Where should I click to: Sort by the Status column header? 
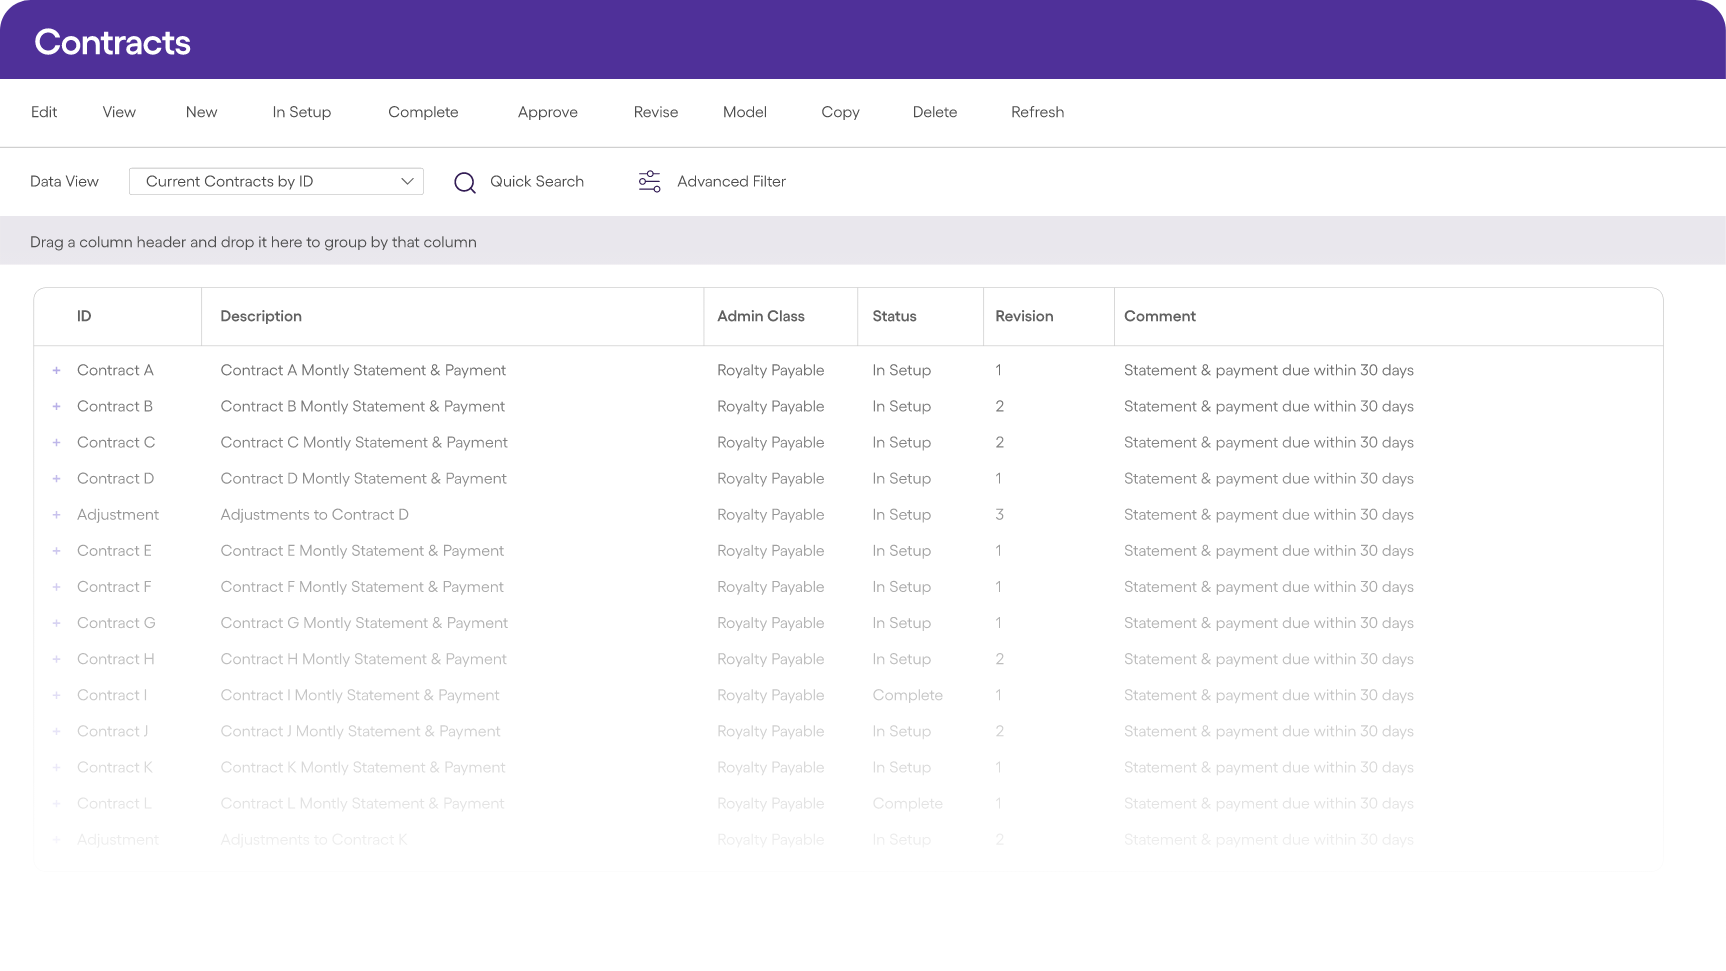(894, 316)
